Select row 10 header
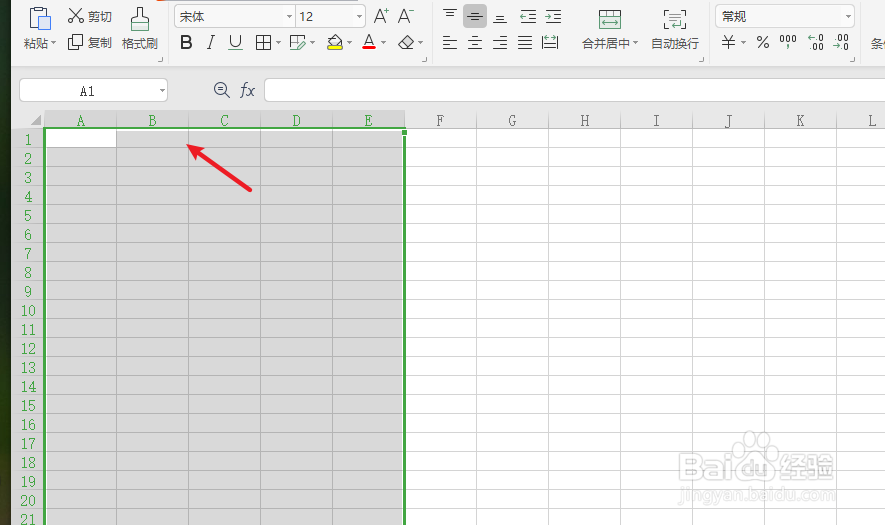Image resolution: width=885 pixels, height=525 pixels. 28,310
